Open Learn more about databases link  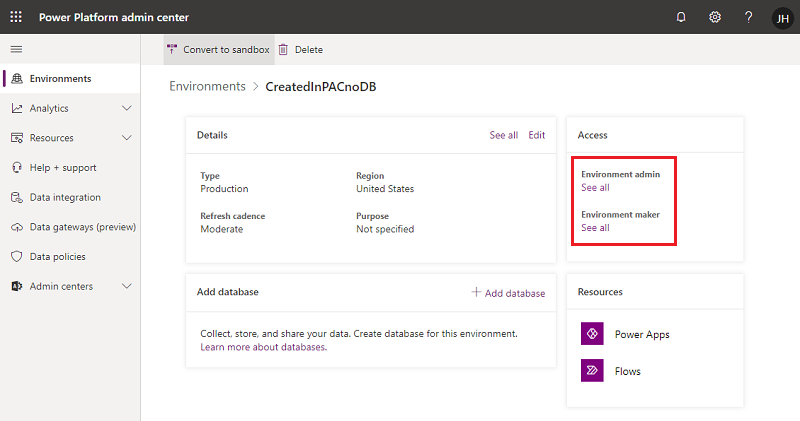click(264, 347)
